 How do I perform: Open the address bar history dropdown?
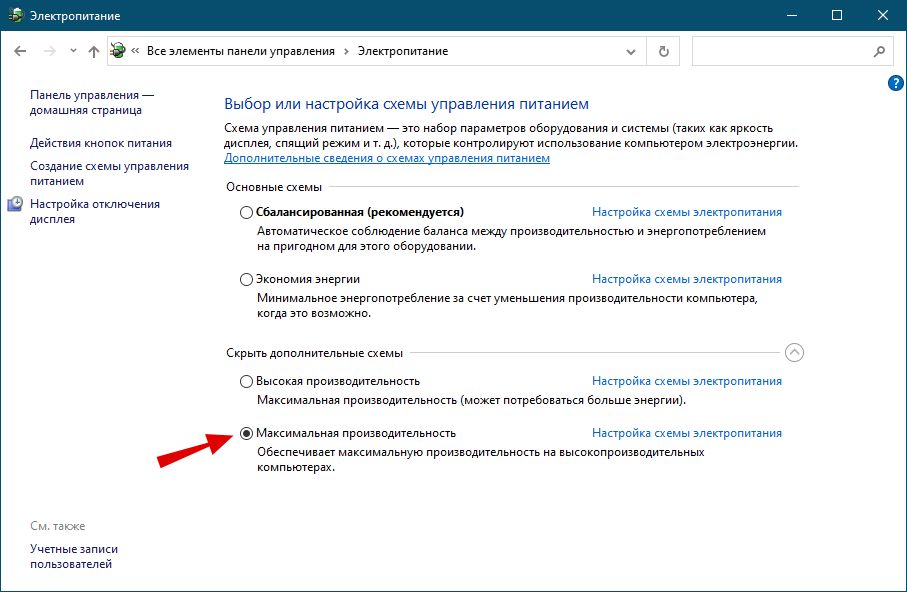631,51
